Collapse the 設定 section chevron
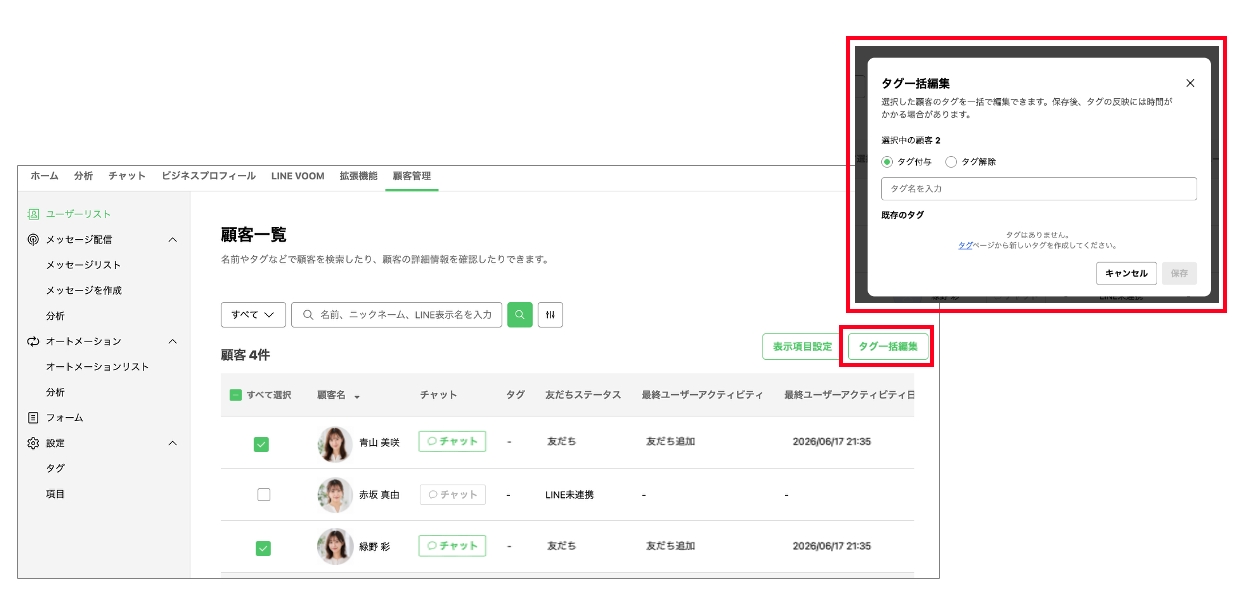1236x595 pixels. point(172,443)
